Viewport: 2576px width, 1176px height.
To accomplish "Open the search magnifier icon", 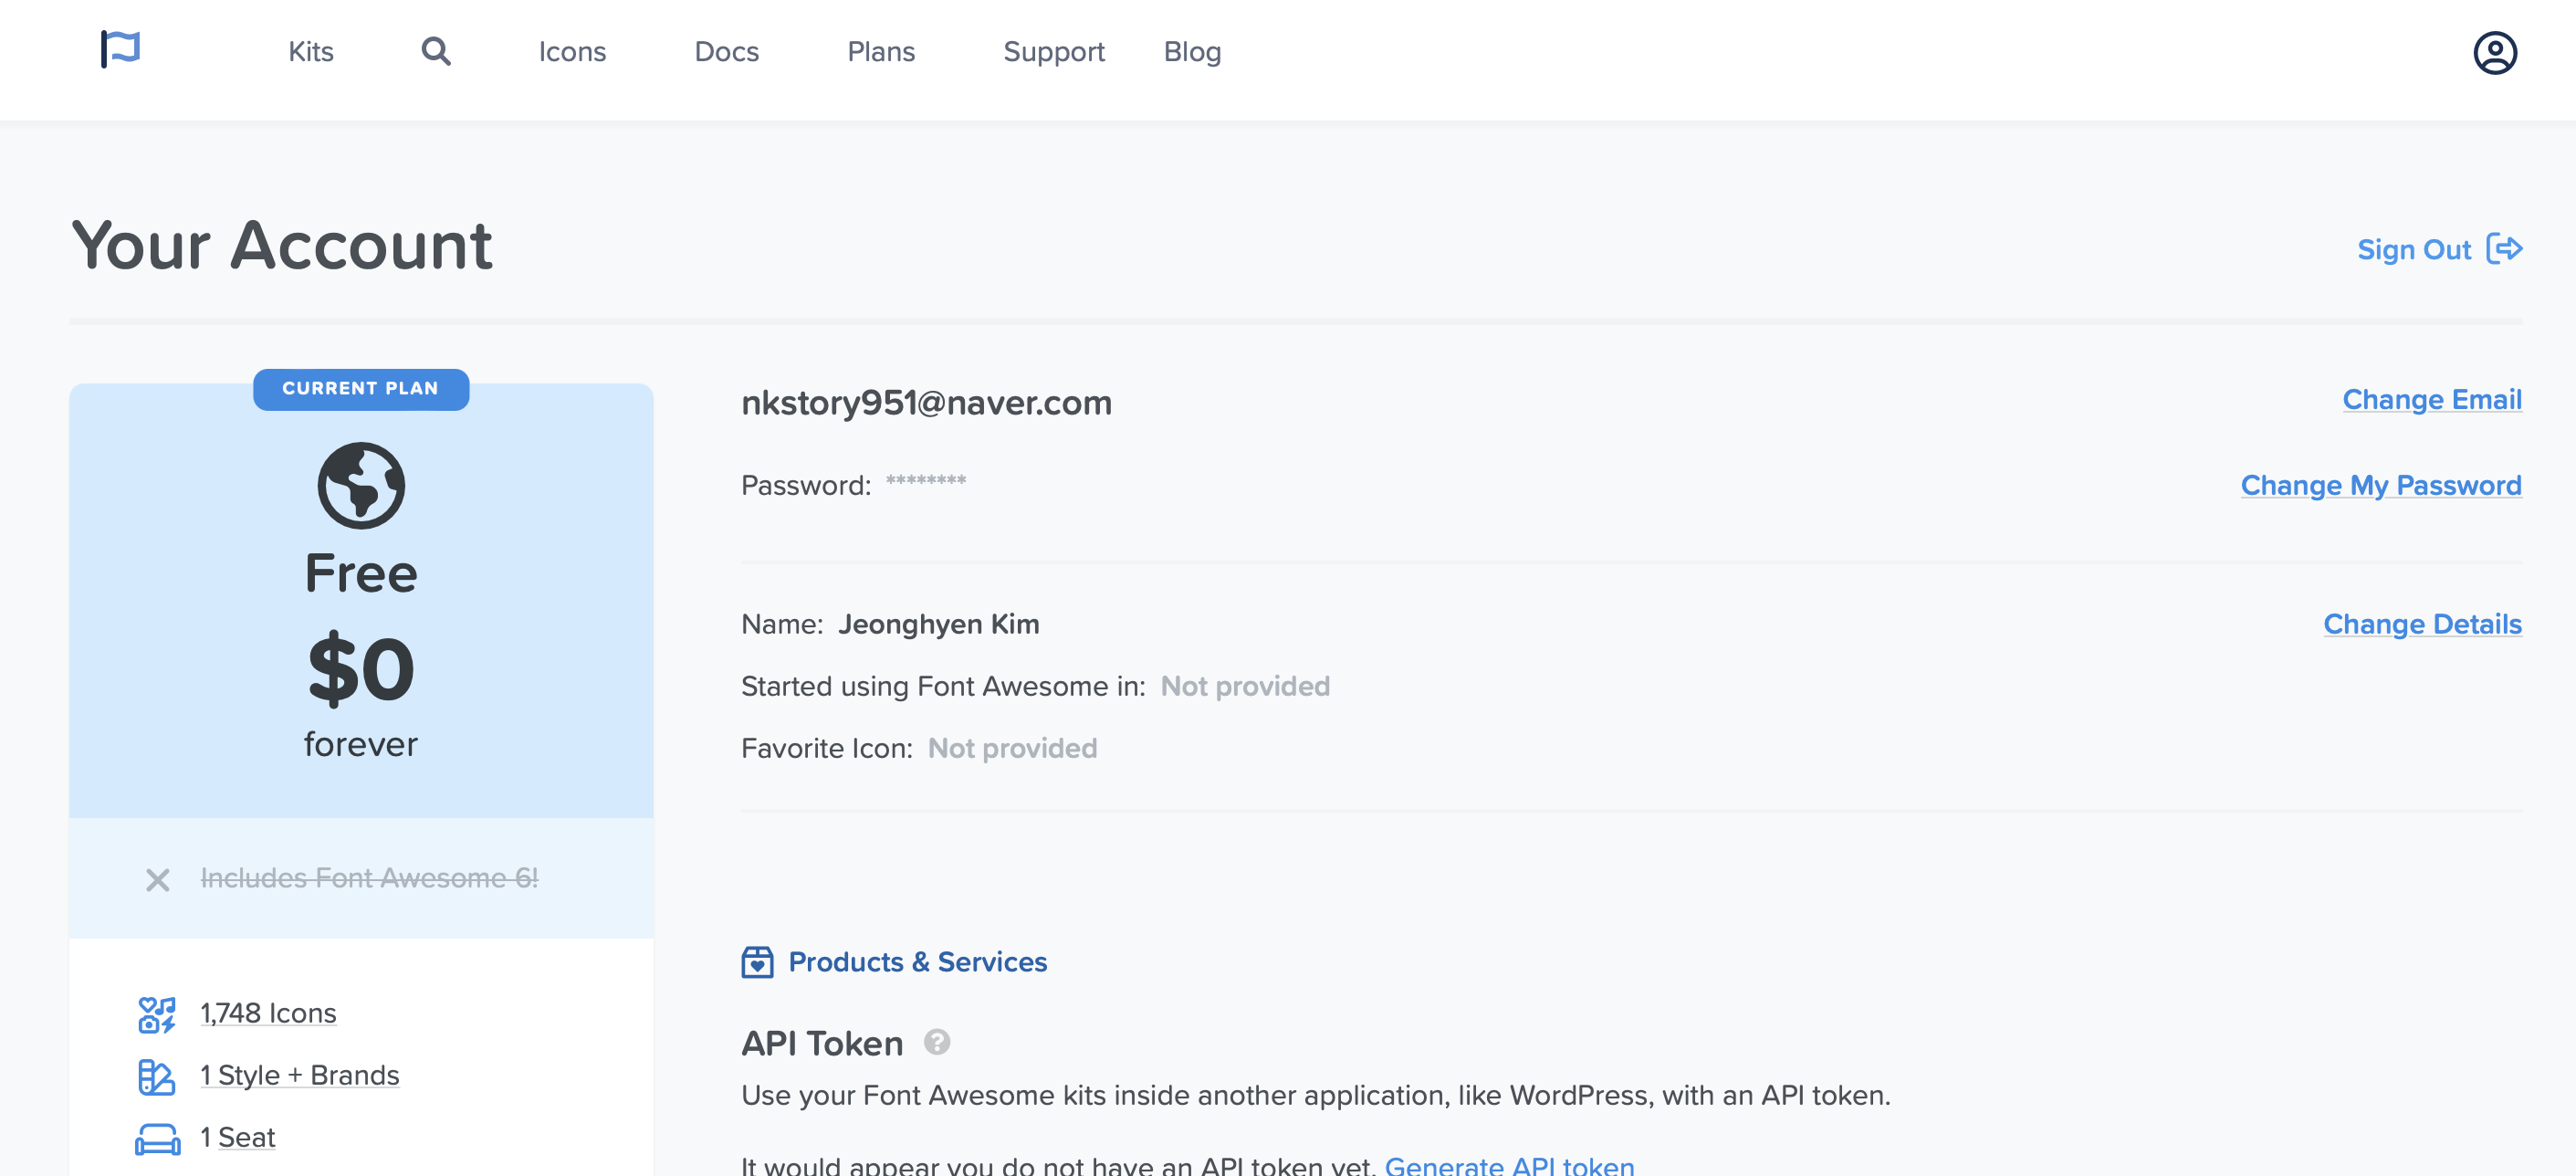I will 435,51.
